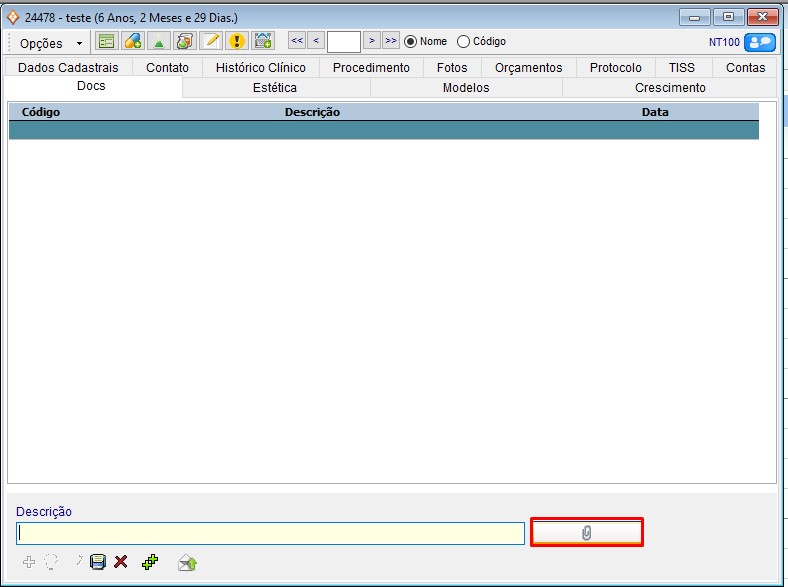Screen dimensions: 788x587
Task: Click the Descrição text input field
Action: (270, 533)
